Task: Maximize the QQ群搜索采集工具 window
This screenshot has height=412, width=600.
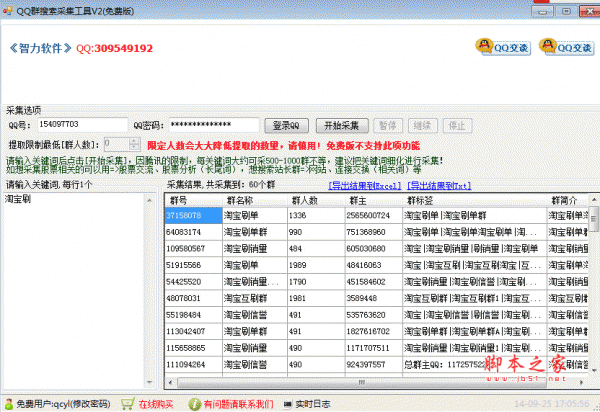Action: tap(567, 11)
